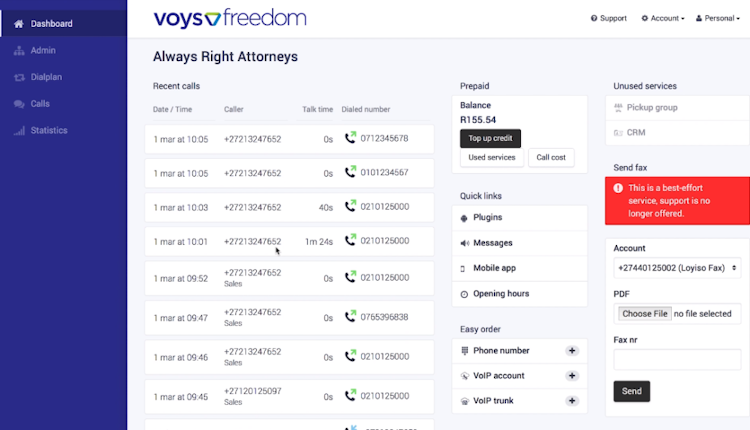Open the Plugins quick link
Screen dimensions: 750x430
click(488, 217)
